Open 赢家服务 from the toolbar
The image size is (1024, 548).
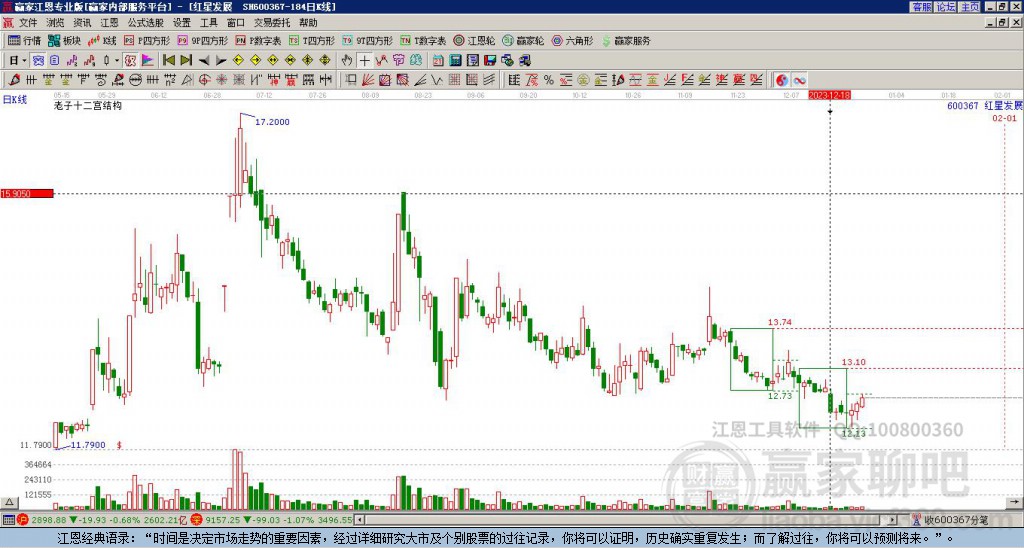(626, 40)
